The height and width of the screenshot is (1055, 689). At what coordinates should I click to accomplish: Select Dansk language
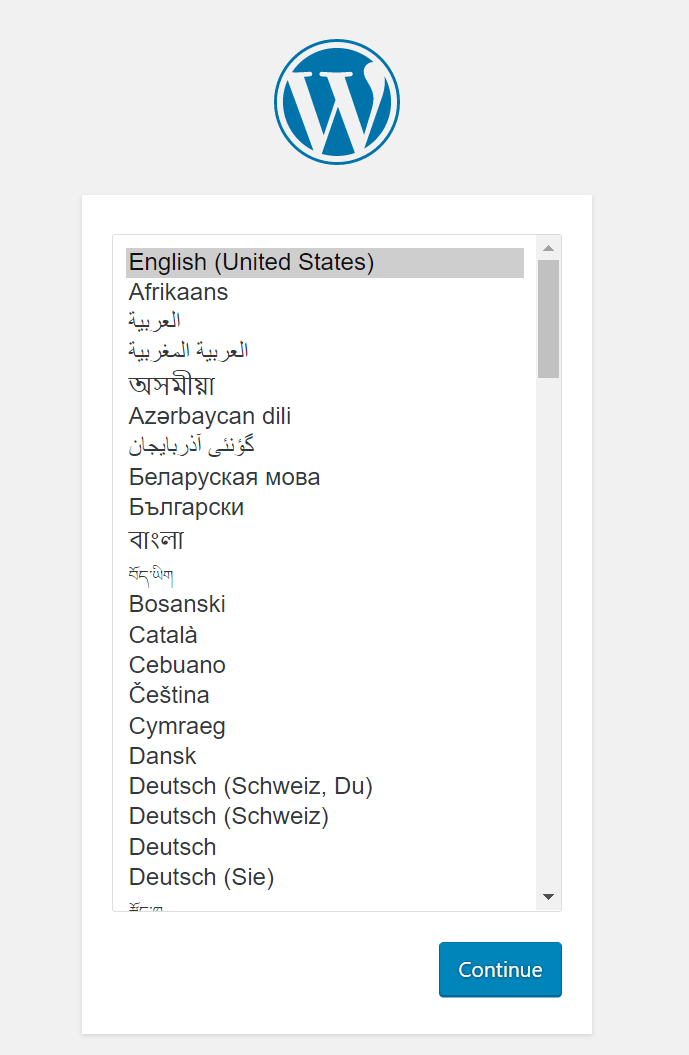tap(325, 756)
